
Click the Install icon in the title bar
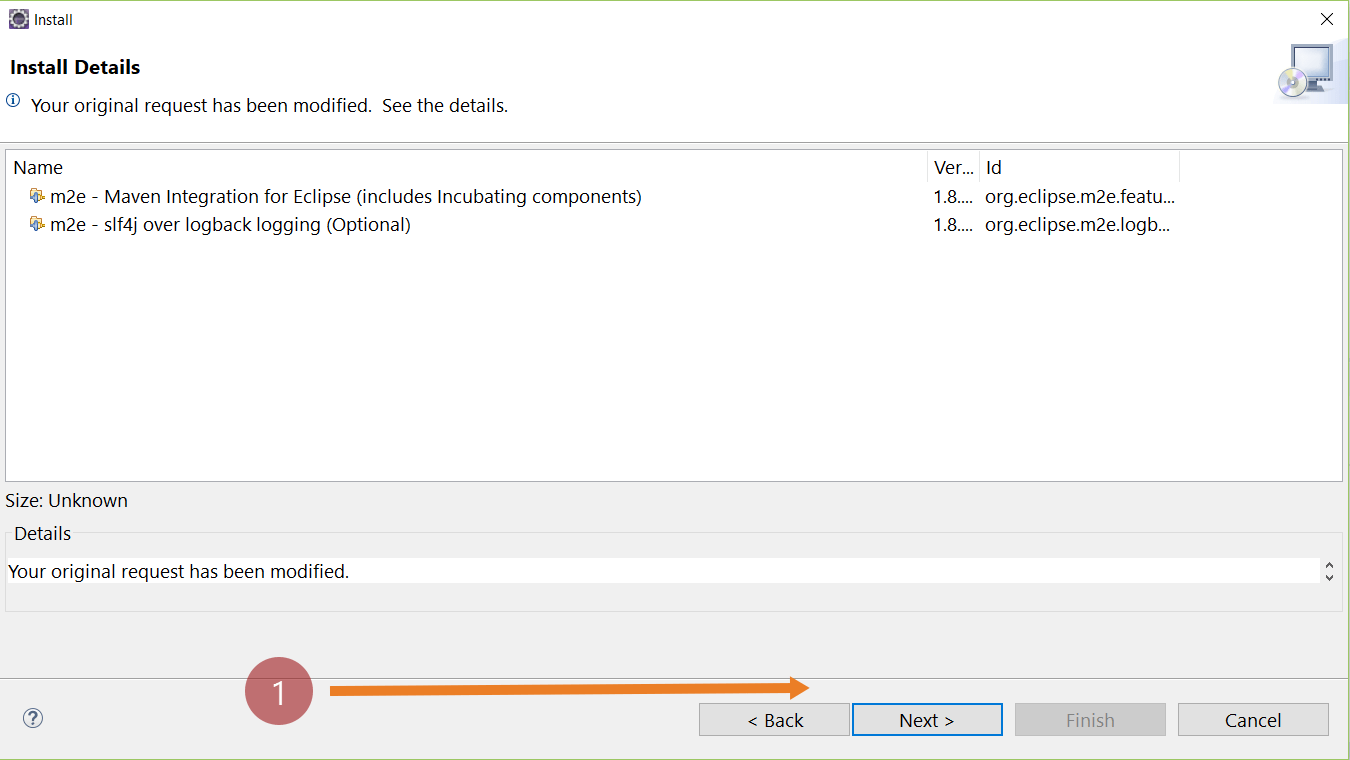(x=18, y=18)
